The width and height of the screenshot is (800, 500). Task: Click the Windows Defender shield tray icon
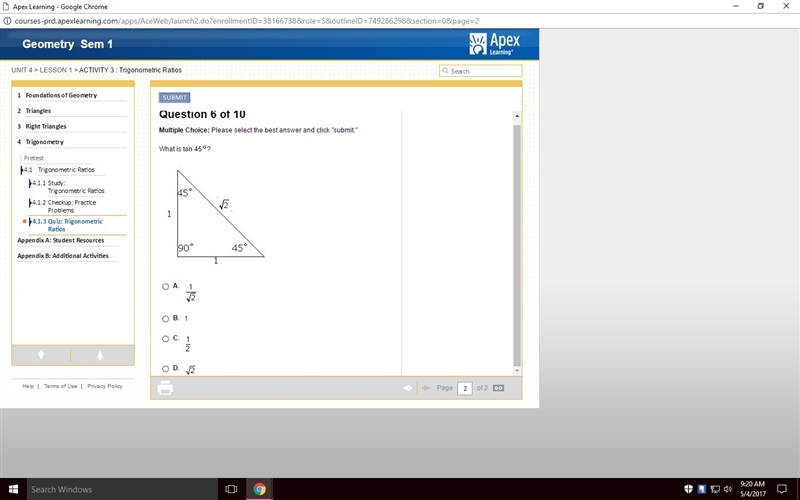tap(688, 489)
